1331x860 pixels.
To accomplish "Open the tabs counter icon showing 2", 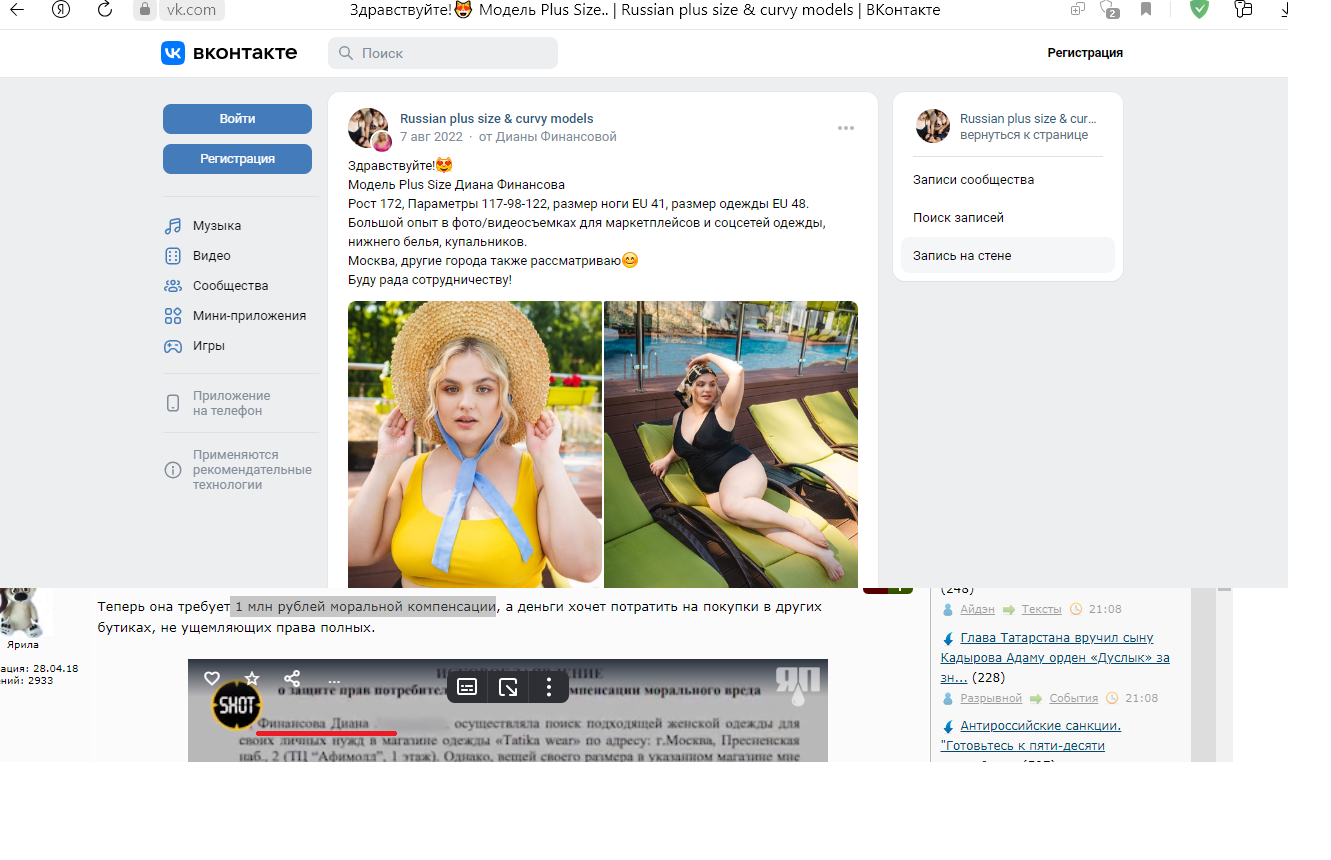I will tap(1109, 10).
